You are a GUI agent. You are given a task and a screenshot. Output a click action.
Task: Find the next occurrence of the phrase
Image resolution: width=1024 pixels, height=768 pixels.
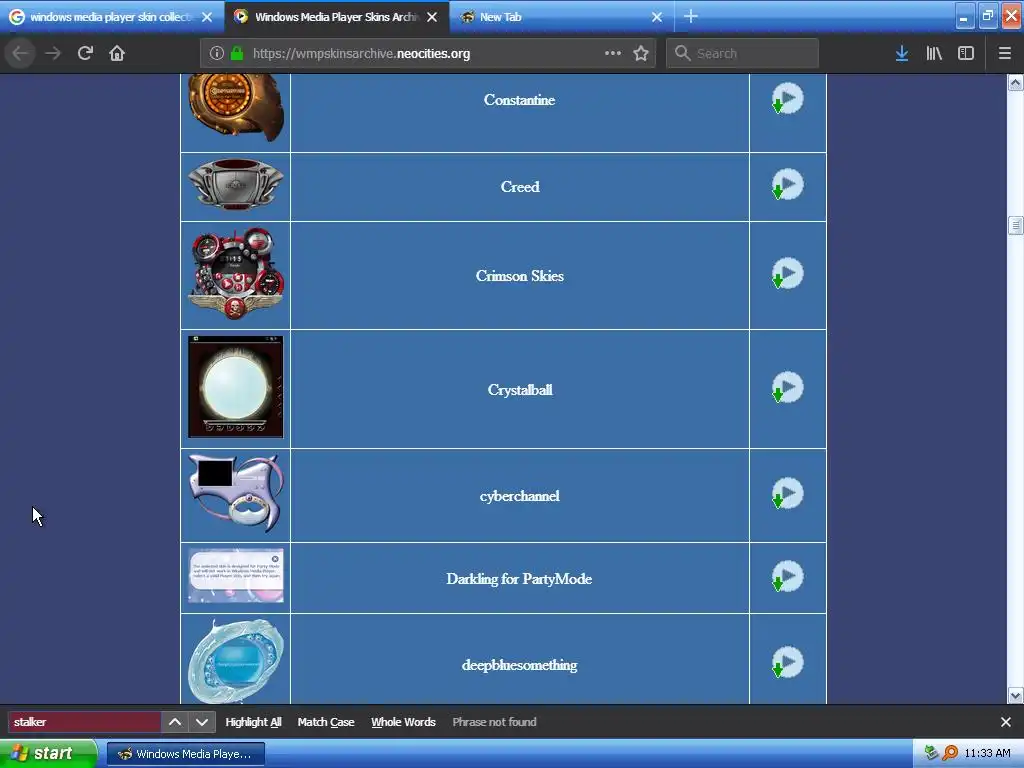point(202,722)
